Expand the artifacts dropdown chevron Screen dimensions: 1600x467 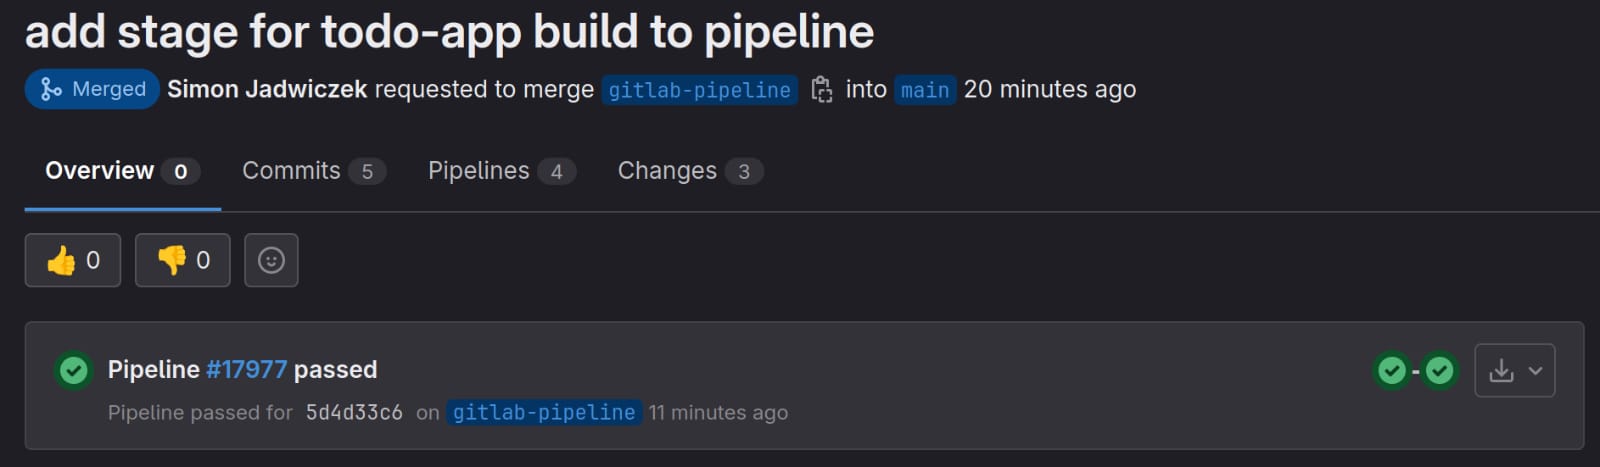coord(1536,371)
